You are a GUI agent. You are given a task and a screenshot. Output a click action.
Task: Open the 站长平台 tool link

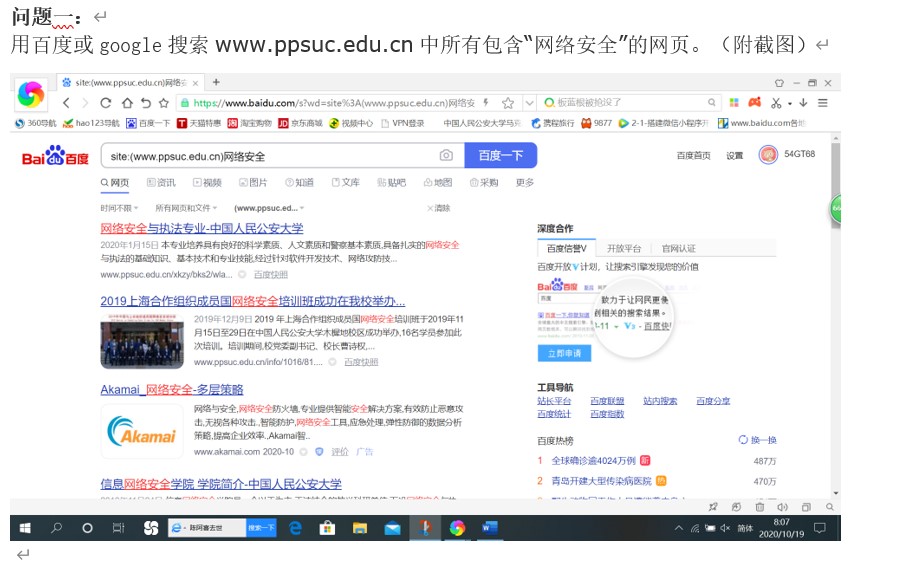coord(554,401)
